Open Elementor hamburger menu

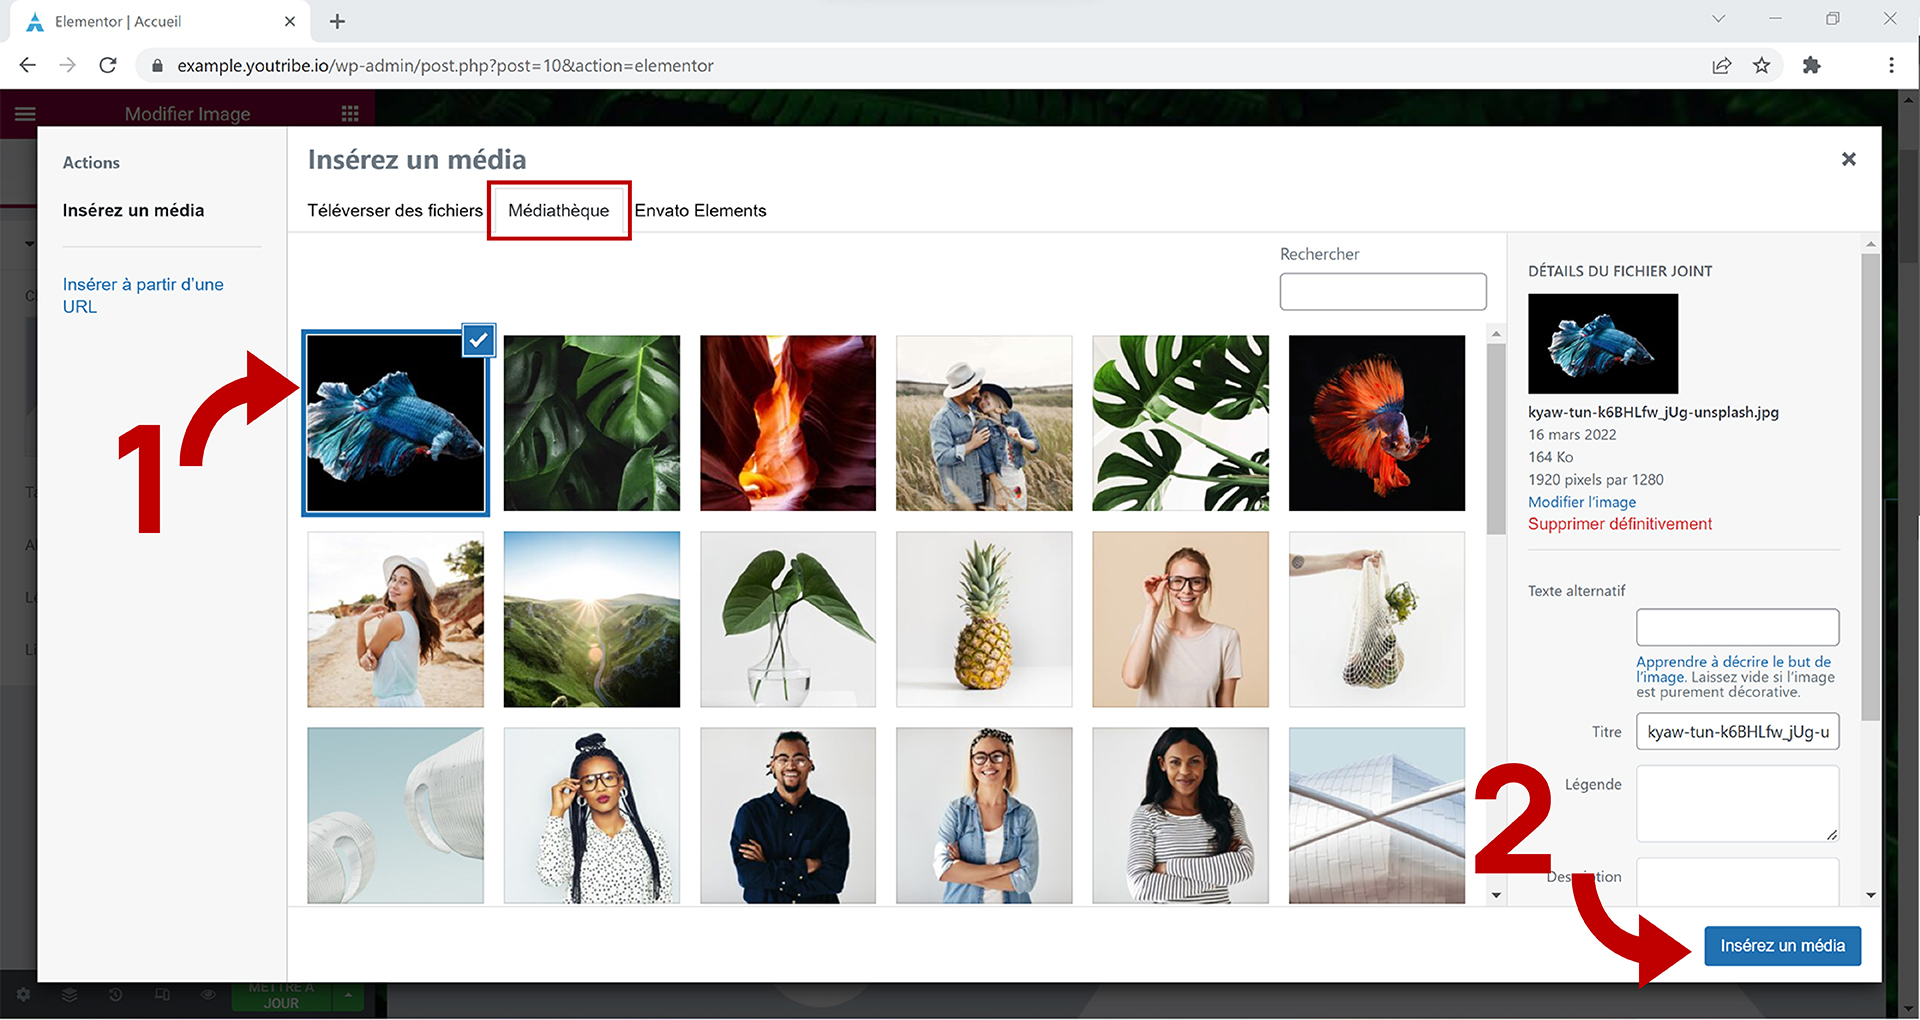[25, 114]
